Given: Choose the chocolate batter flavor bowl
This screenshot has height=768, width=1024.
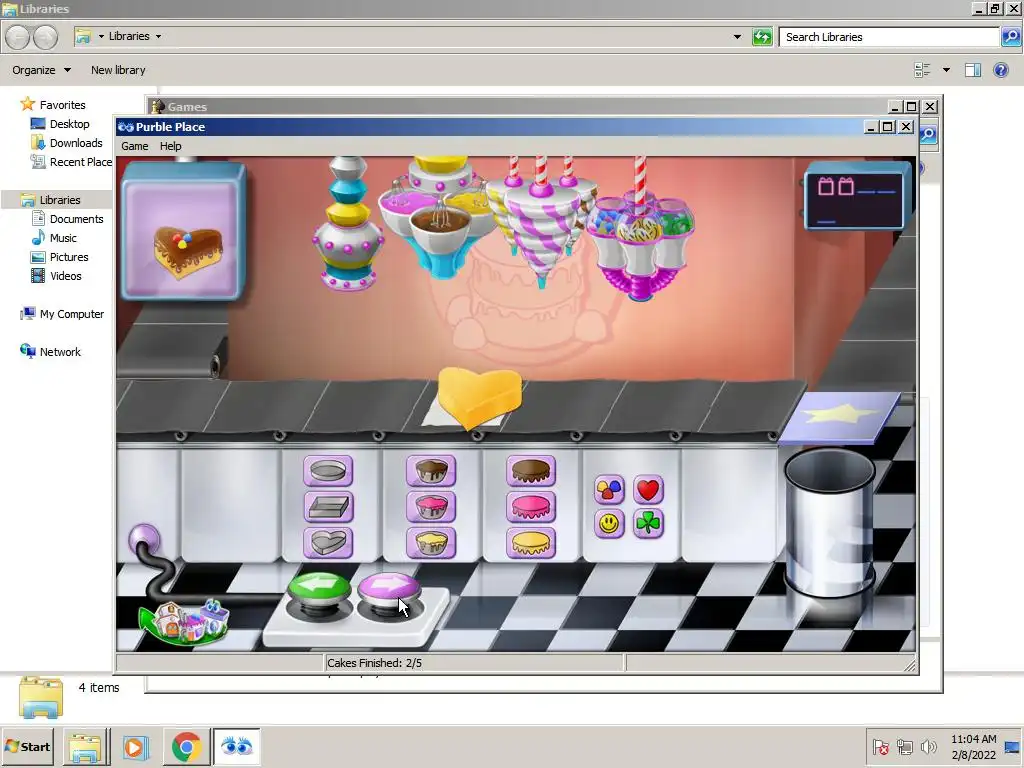Looking at the screenshot, I should click(x=430, y=471).
